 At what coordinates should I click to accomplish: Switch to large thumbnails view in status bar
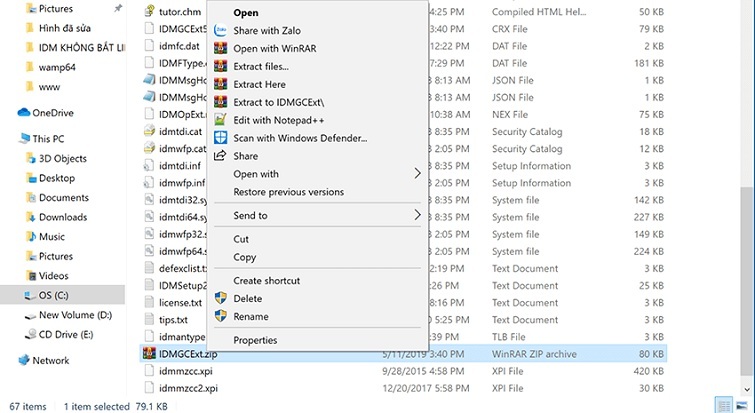point(741,405)
